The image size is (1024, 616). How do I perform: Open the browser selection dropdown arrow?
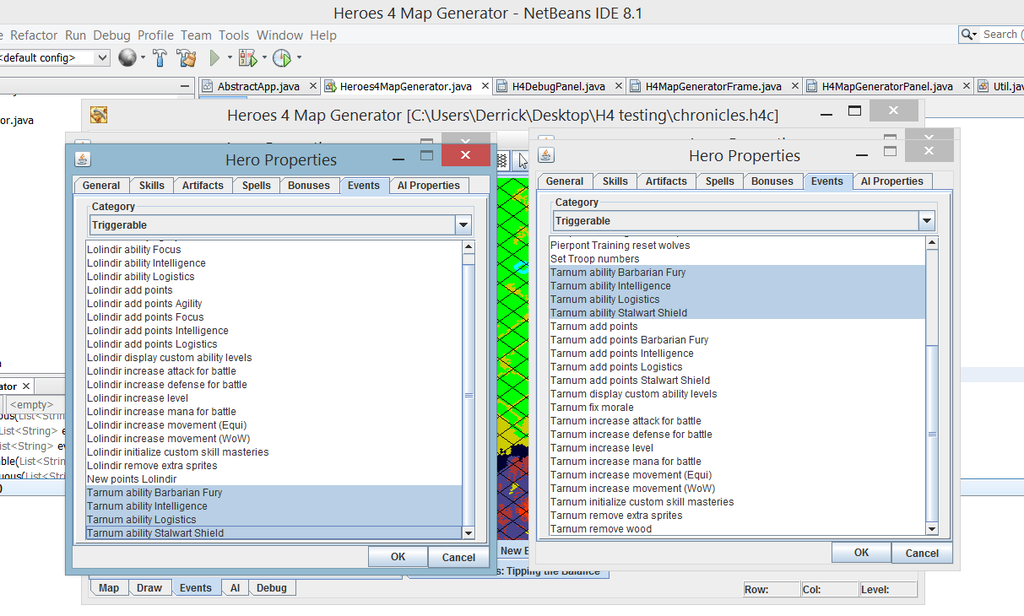(143, 58)
